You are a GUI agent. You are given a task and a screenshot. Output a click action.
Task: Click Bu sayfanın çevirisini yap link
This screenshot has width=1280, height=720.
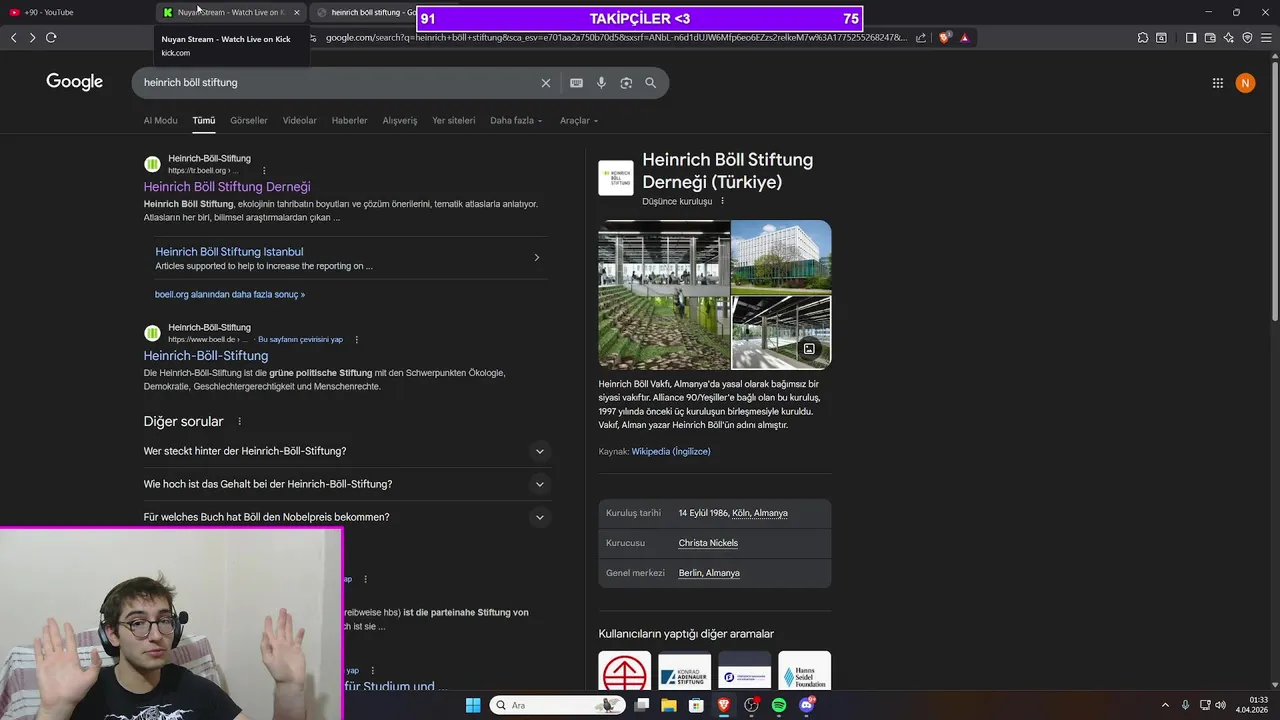point(300,340)
